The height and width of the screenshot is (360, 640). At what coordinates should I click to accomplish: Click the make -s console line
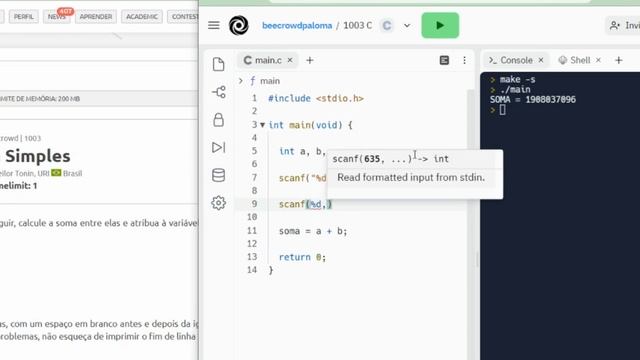tap(518, 80)
